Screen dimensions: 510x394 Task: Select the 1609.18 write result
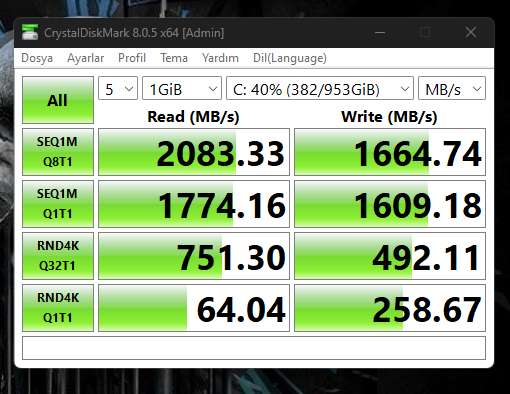[390, 204]
